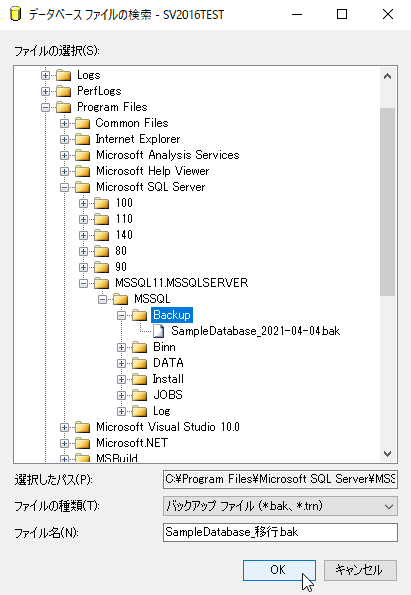Click the Microsoft Visual Studio 10.0 folder icon
The height and width of the screenshot is (595, 411).
pyautogui.click(x=82, y=427)
